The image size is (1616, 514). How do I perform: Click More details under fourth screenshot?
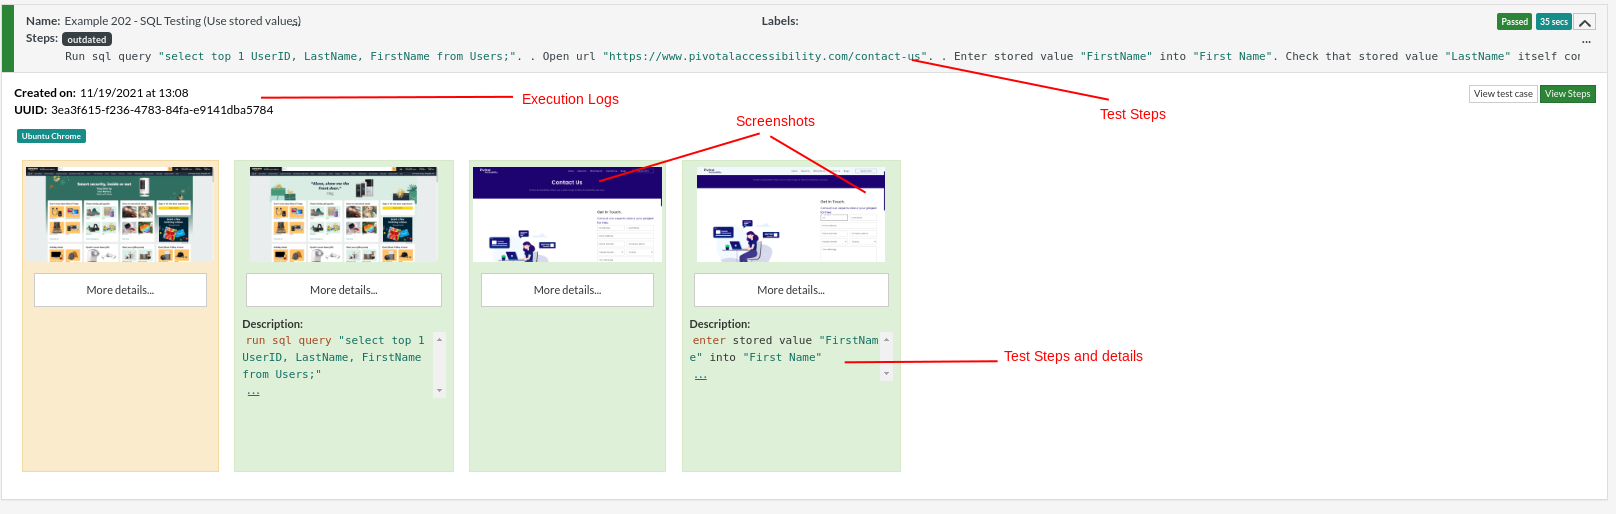pyautogui.click(x=791, y=290)
